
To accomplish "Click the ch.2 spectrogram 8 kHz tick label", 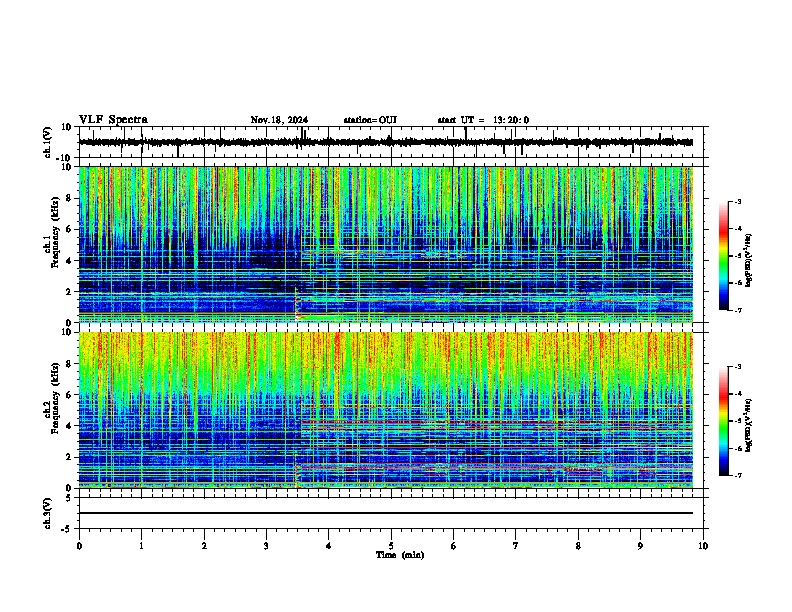I will pyautogui.click(x=70, y=364).
